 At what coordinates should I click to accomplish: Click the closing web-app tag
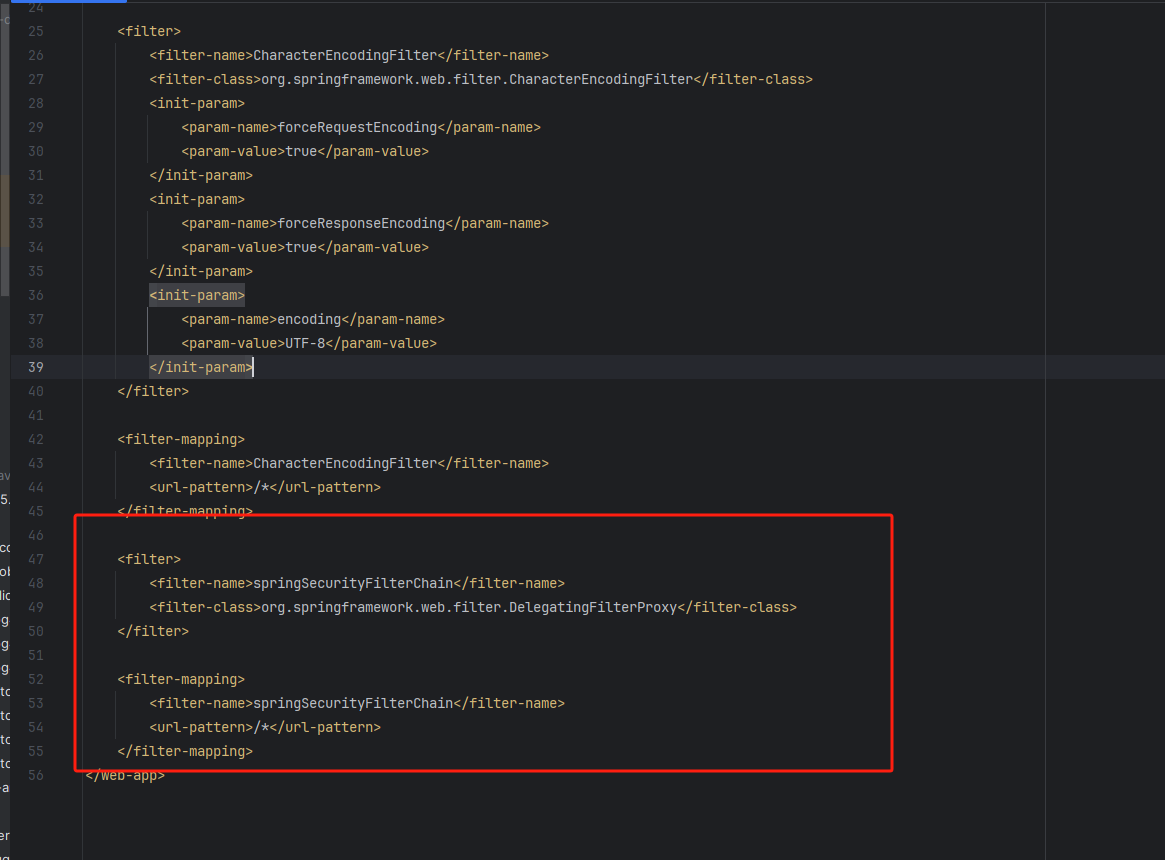click(125, 775)
